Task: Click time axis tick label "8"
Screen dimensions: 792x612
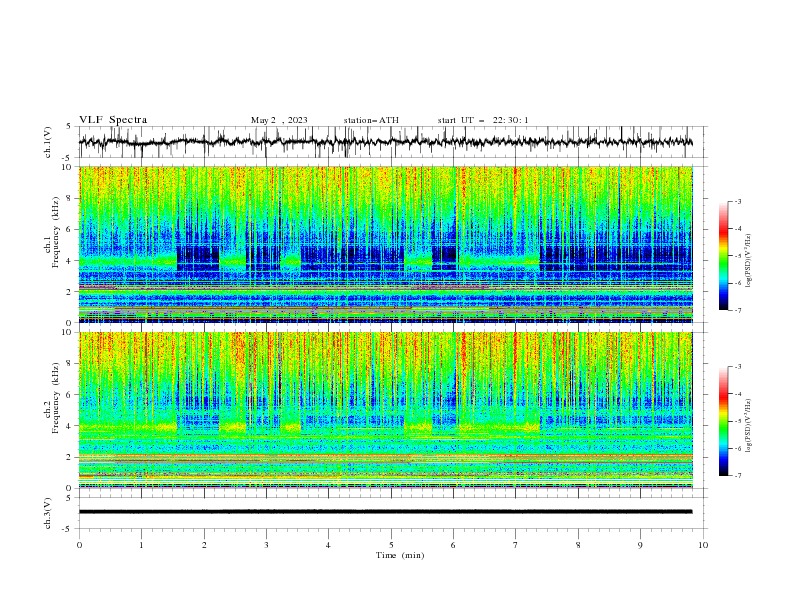Action: pyautogui.click(x=578, y=545)
